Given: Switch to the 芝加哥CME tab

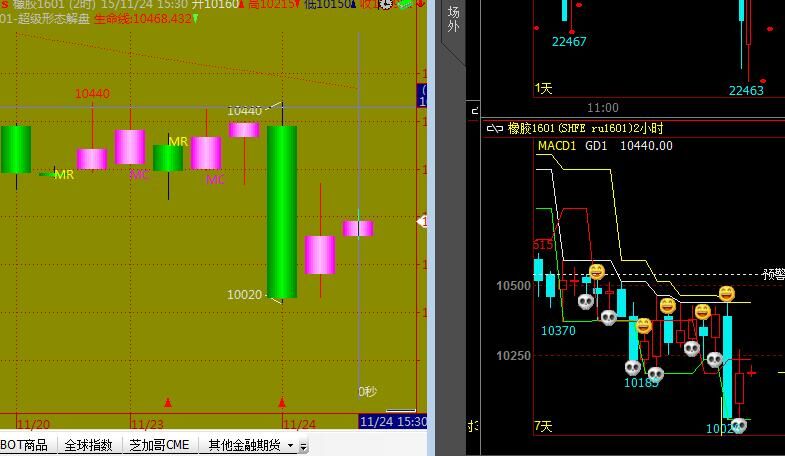Looking at the screenshot, I should click(158, 445).
